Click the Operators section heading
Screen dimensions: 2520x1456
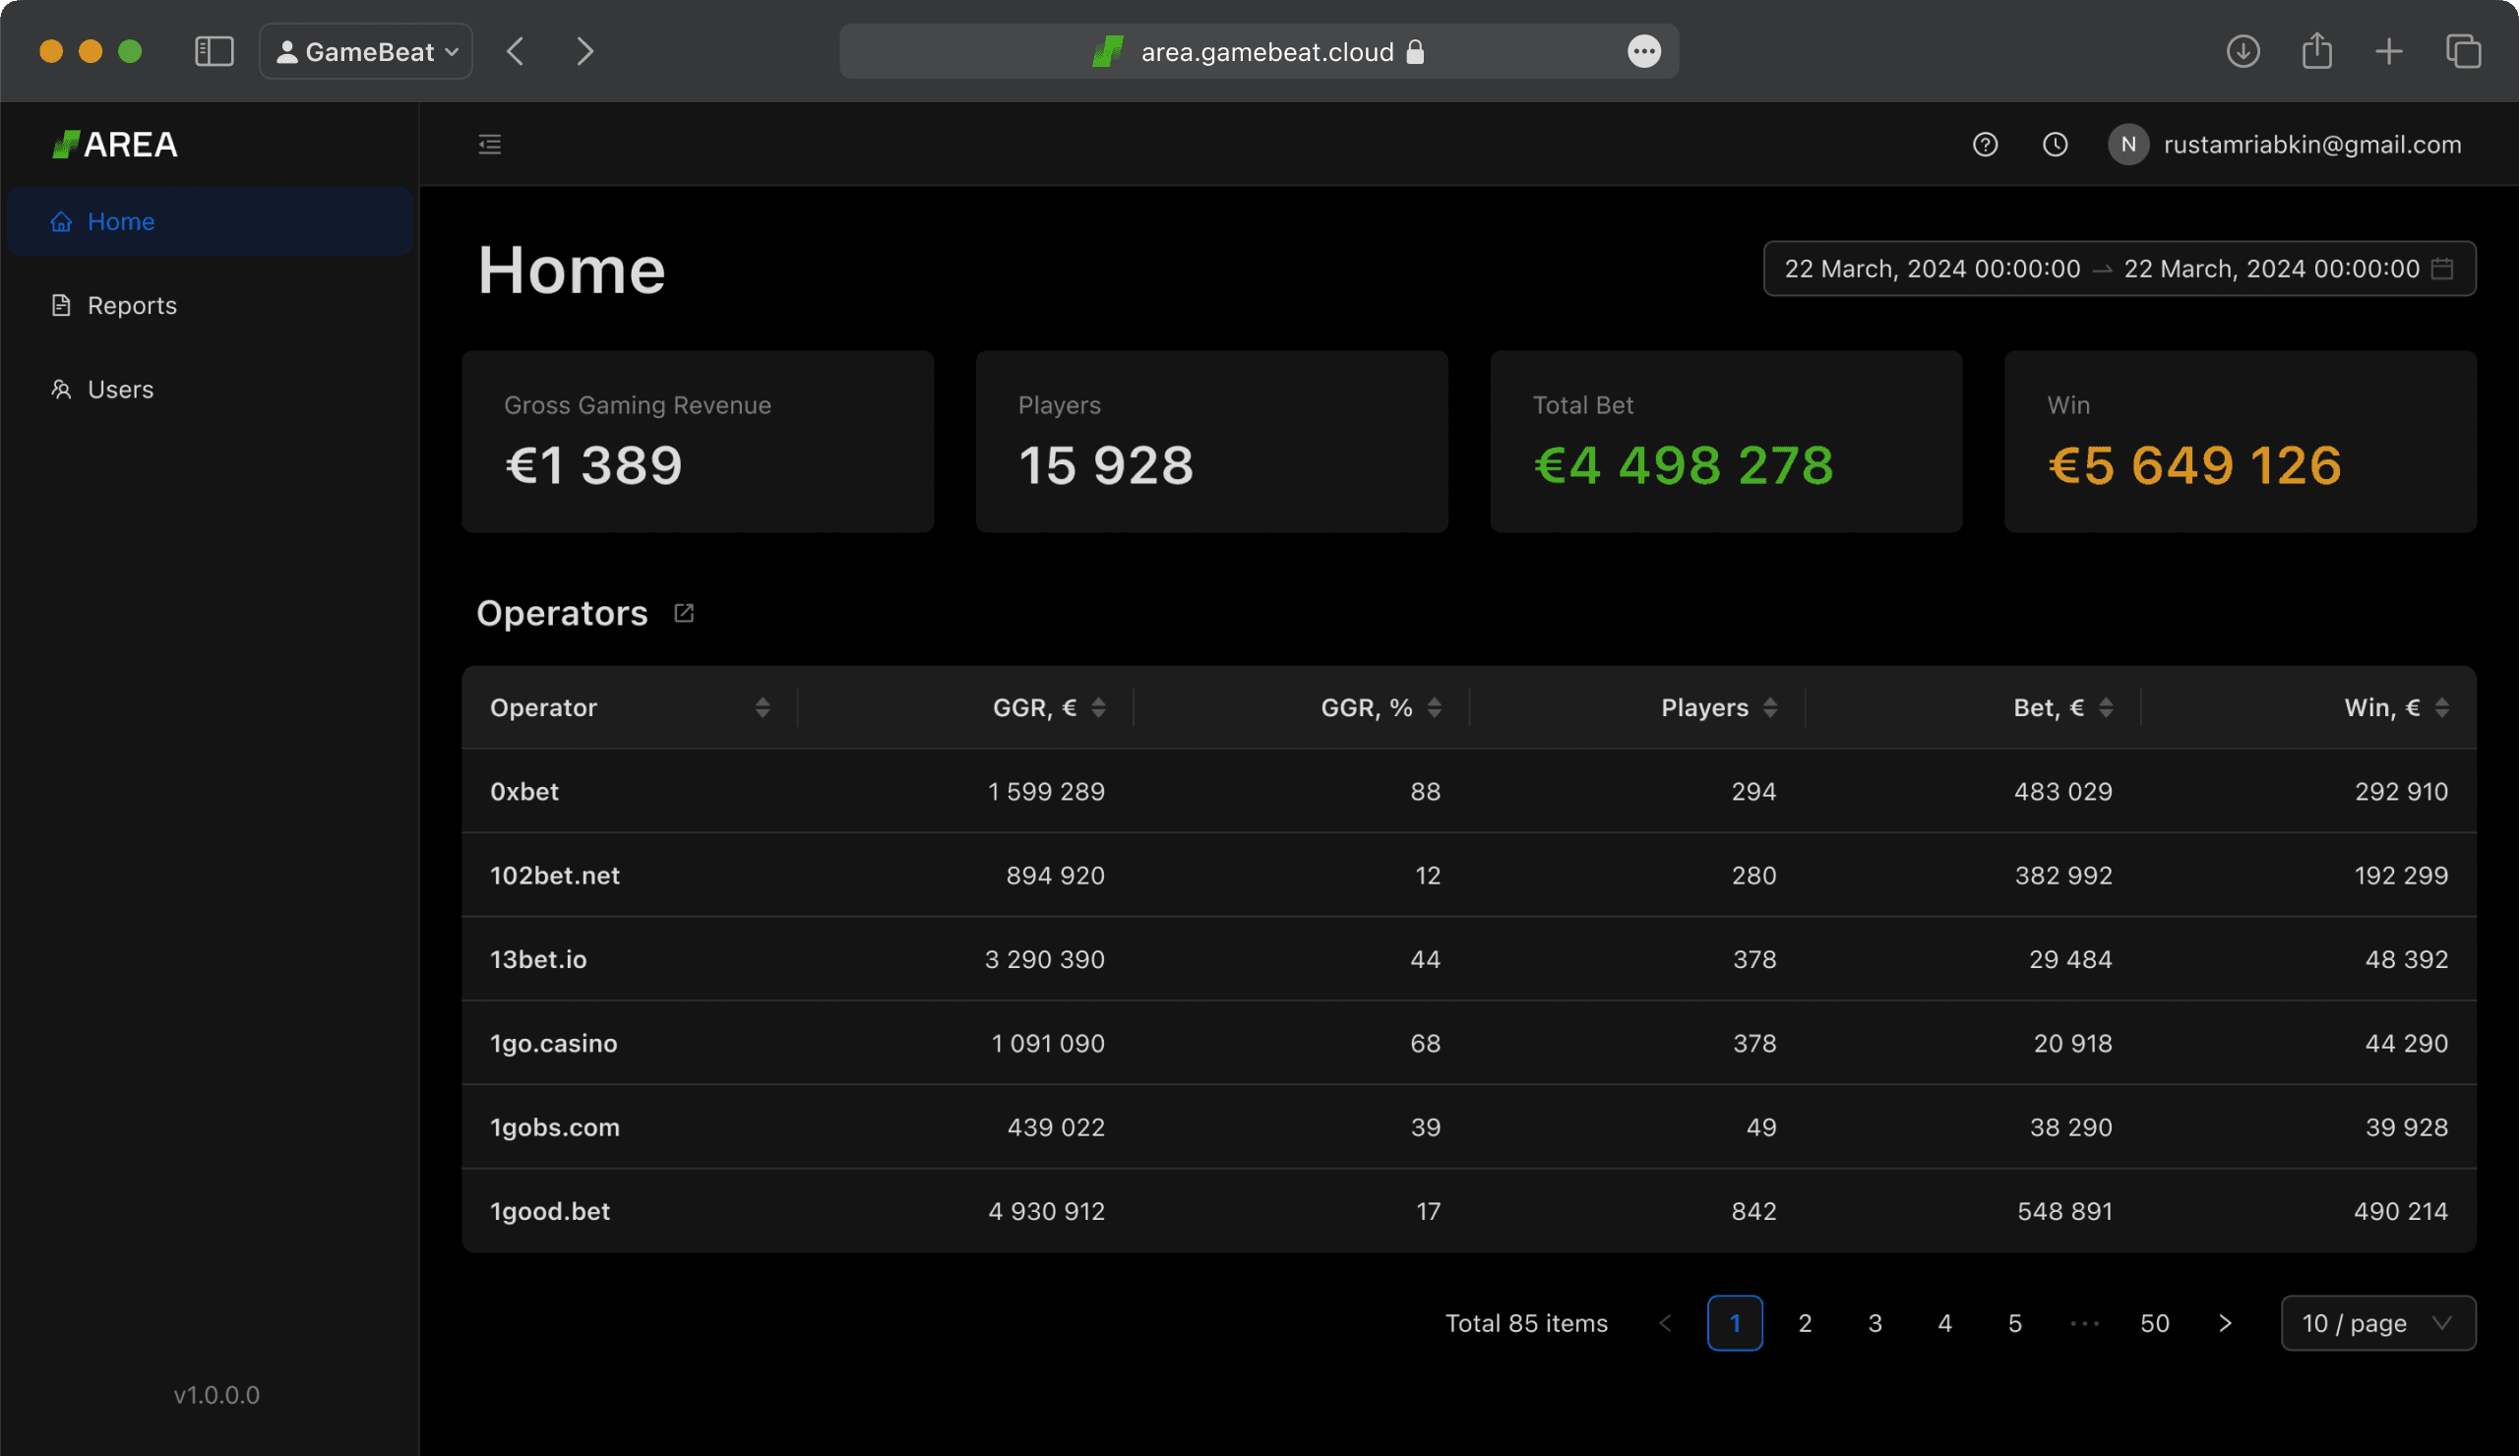[562, 612]
